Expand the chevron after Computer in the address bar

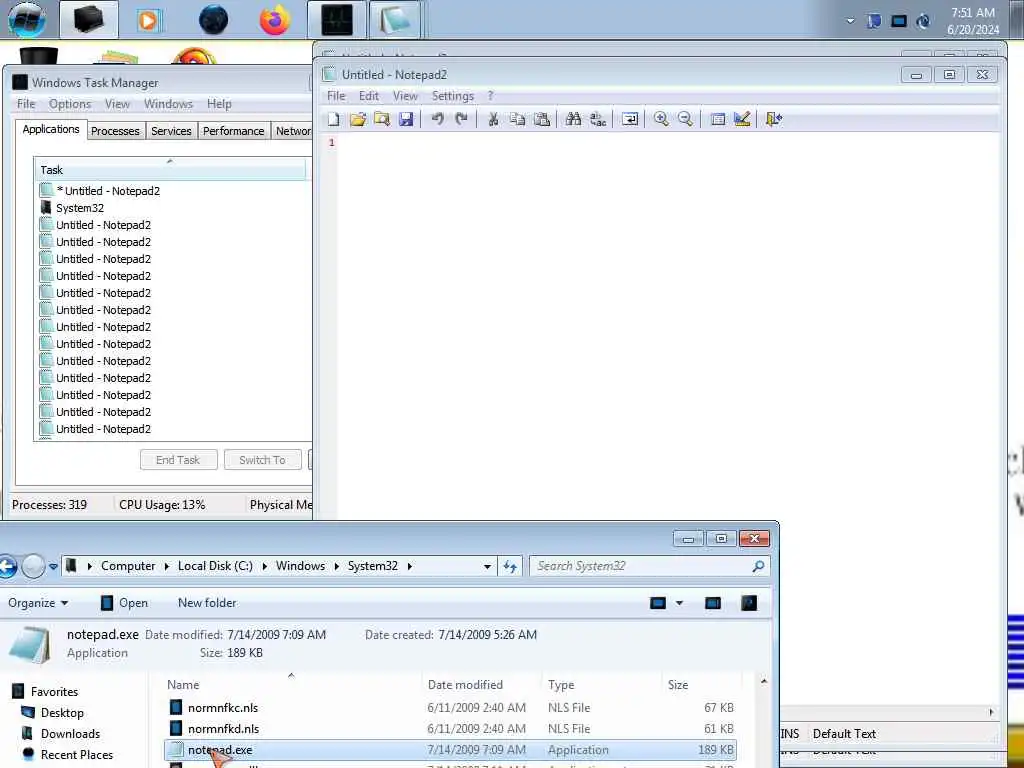[167, 566]
